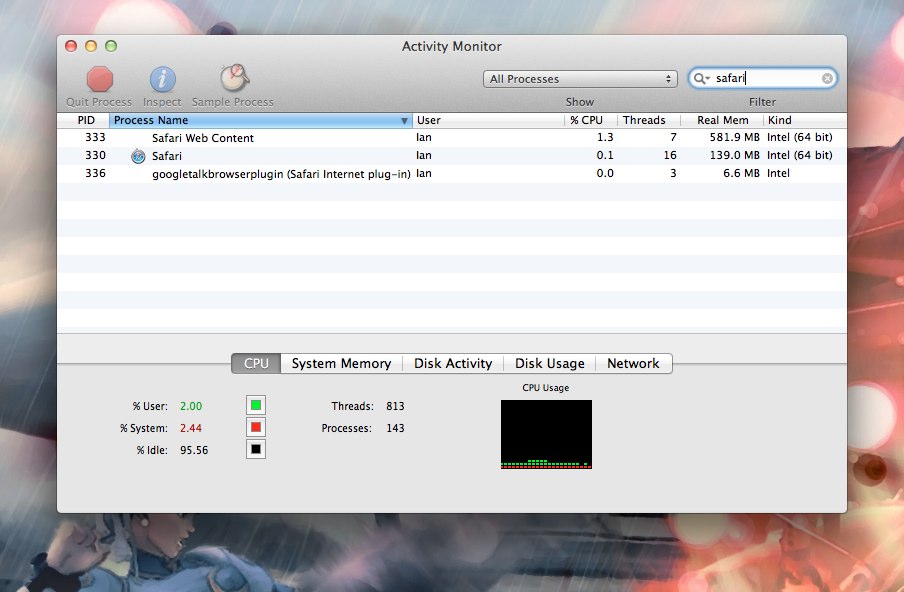904x592 pixels.
Task: Sort by the Real Mem column header
Action: (x=722, y=120)
